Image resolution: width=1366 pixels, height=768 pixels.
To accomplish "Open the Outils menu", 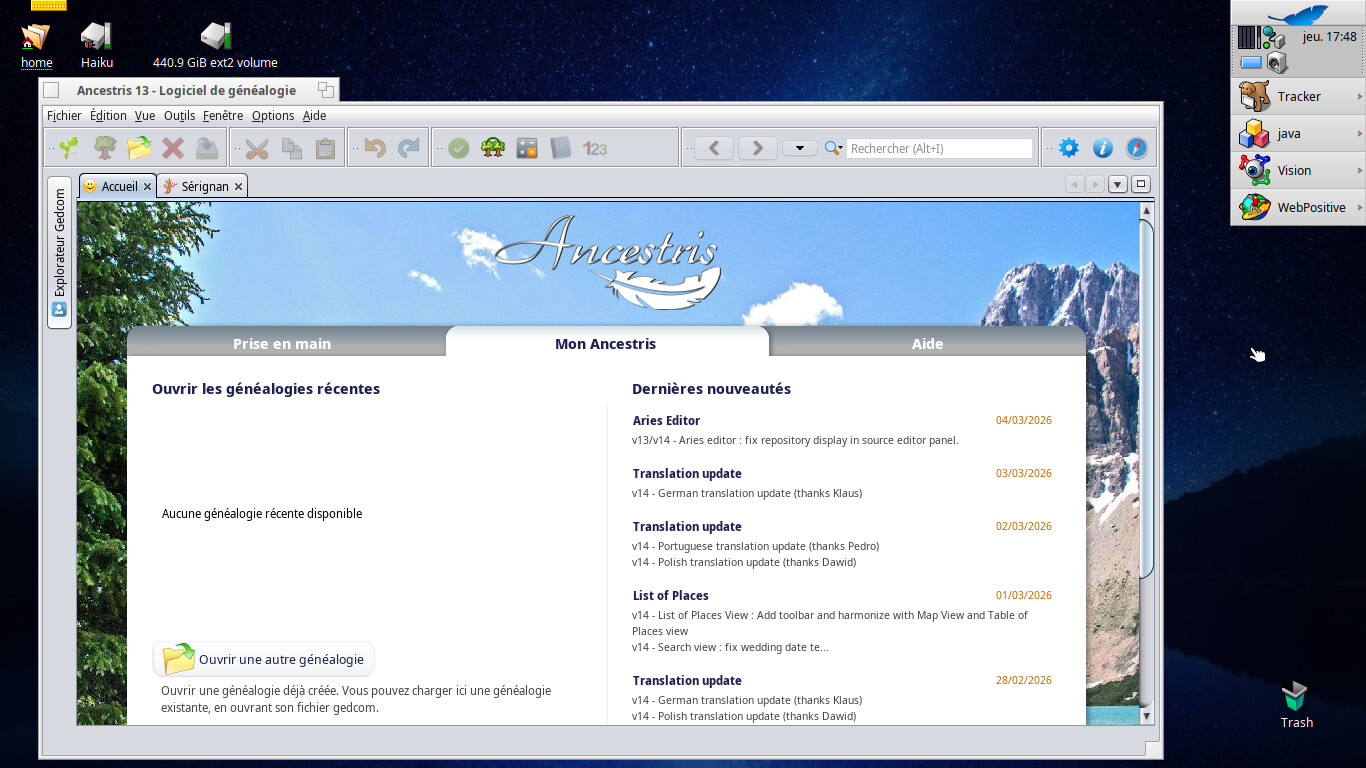I will point(179,116).
